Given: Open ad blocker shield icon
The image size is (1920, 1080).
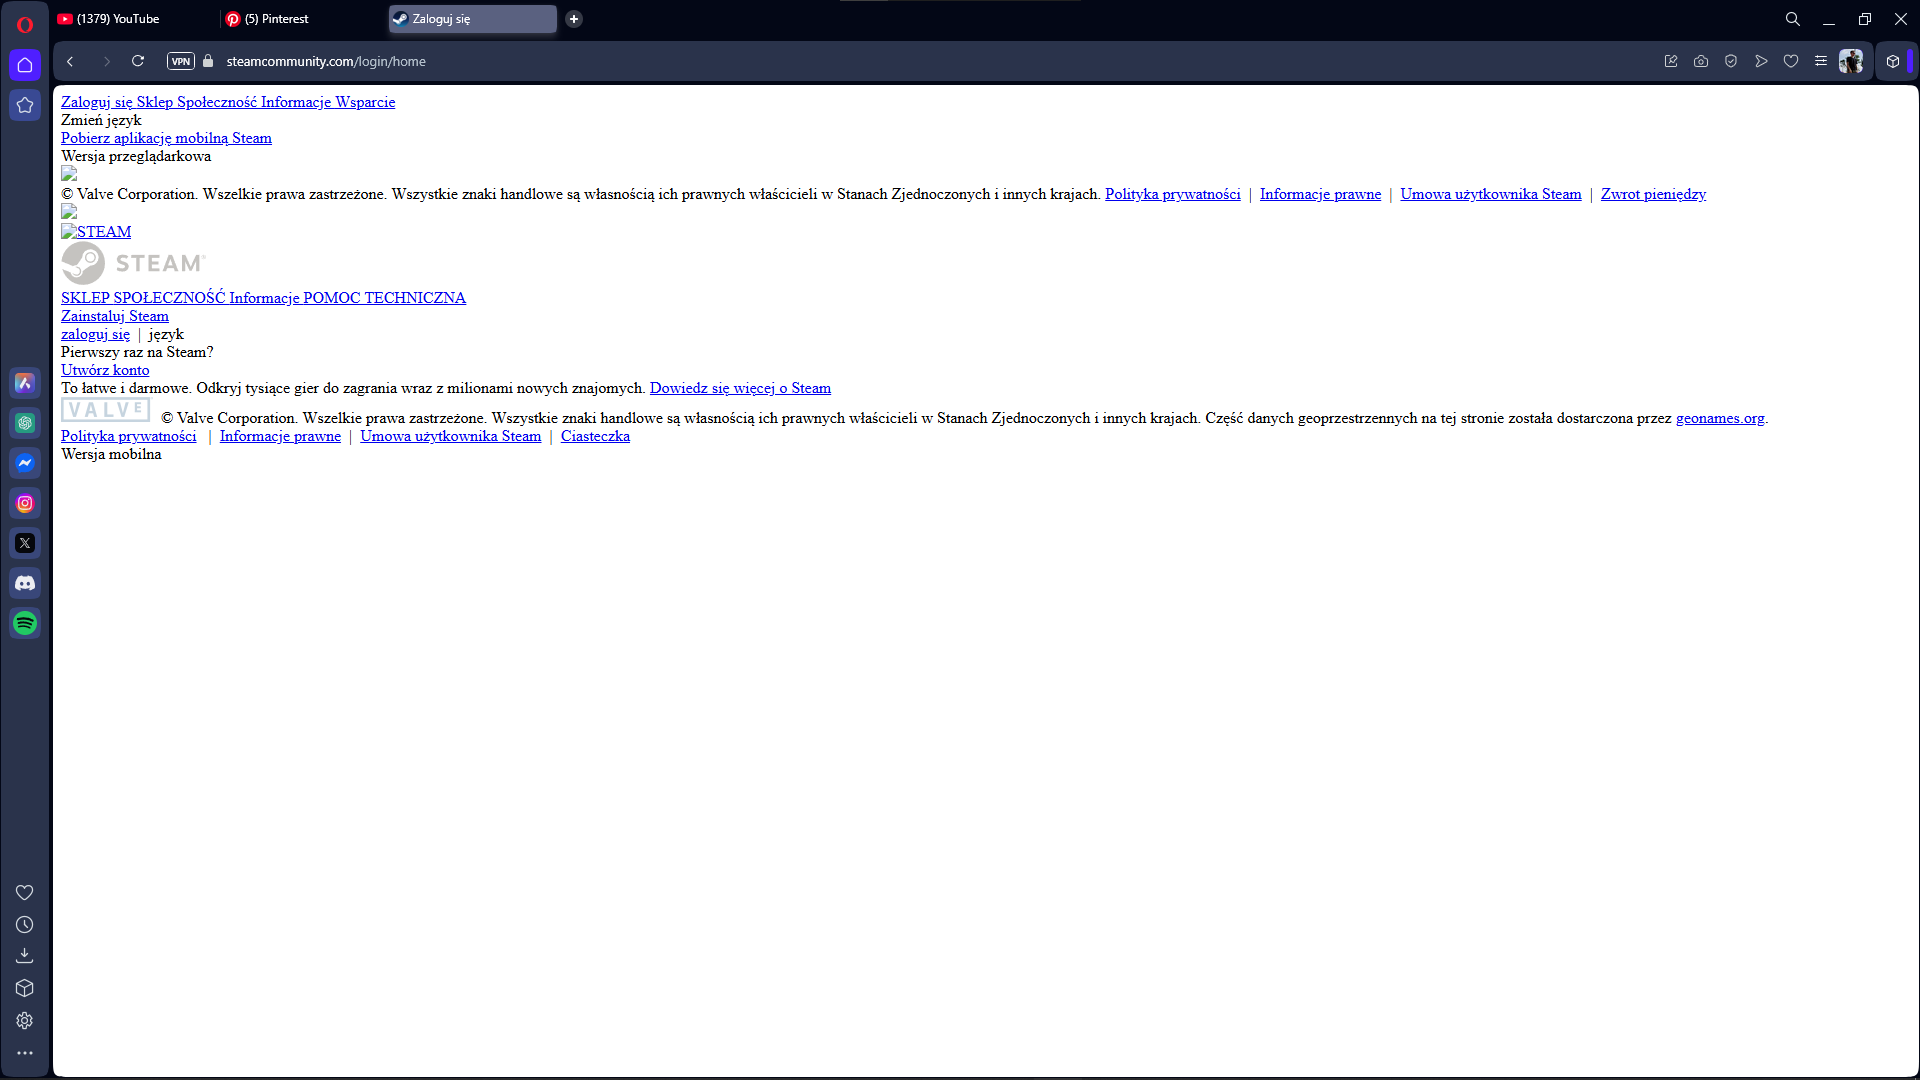Looking at the screenshot, I should tap(1731, 61).
